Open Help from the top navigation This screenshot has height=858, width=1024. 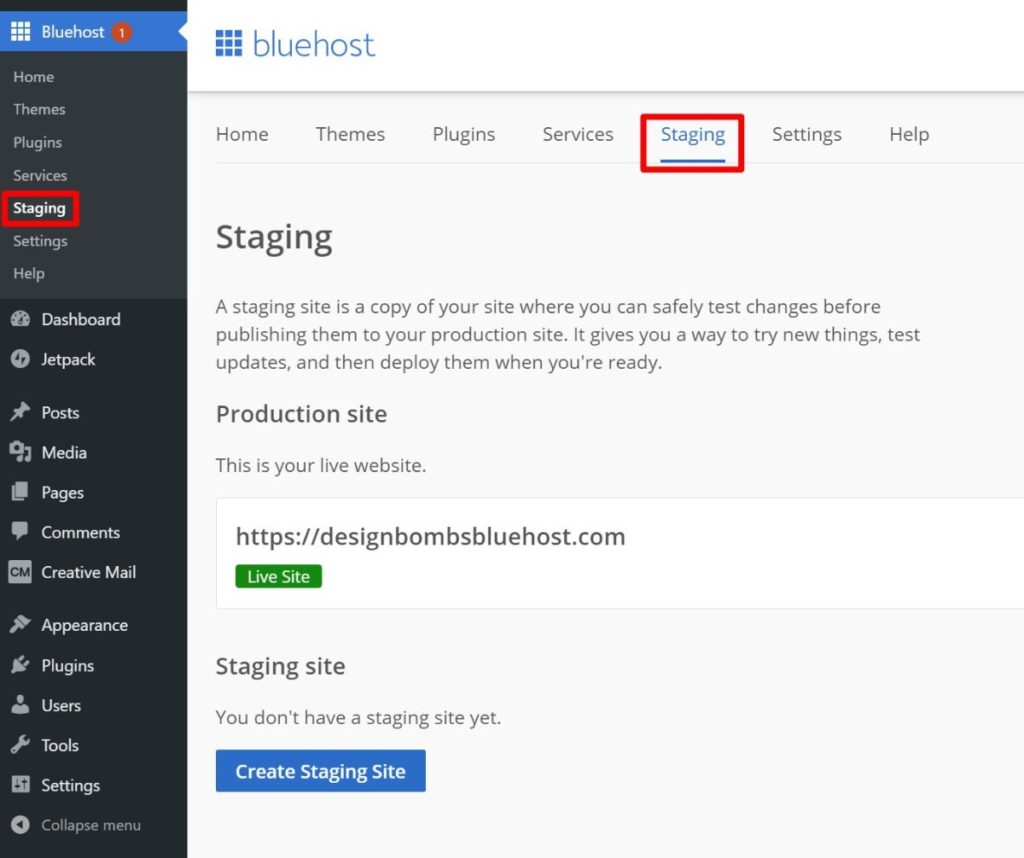(908, 133)
